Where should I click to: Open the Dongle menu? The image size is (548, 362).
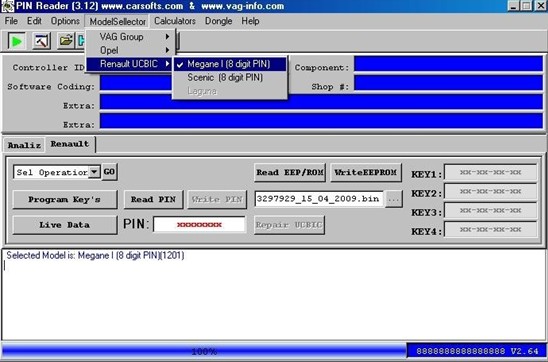click(218, 21)
